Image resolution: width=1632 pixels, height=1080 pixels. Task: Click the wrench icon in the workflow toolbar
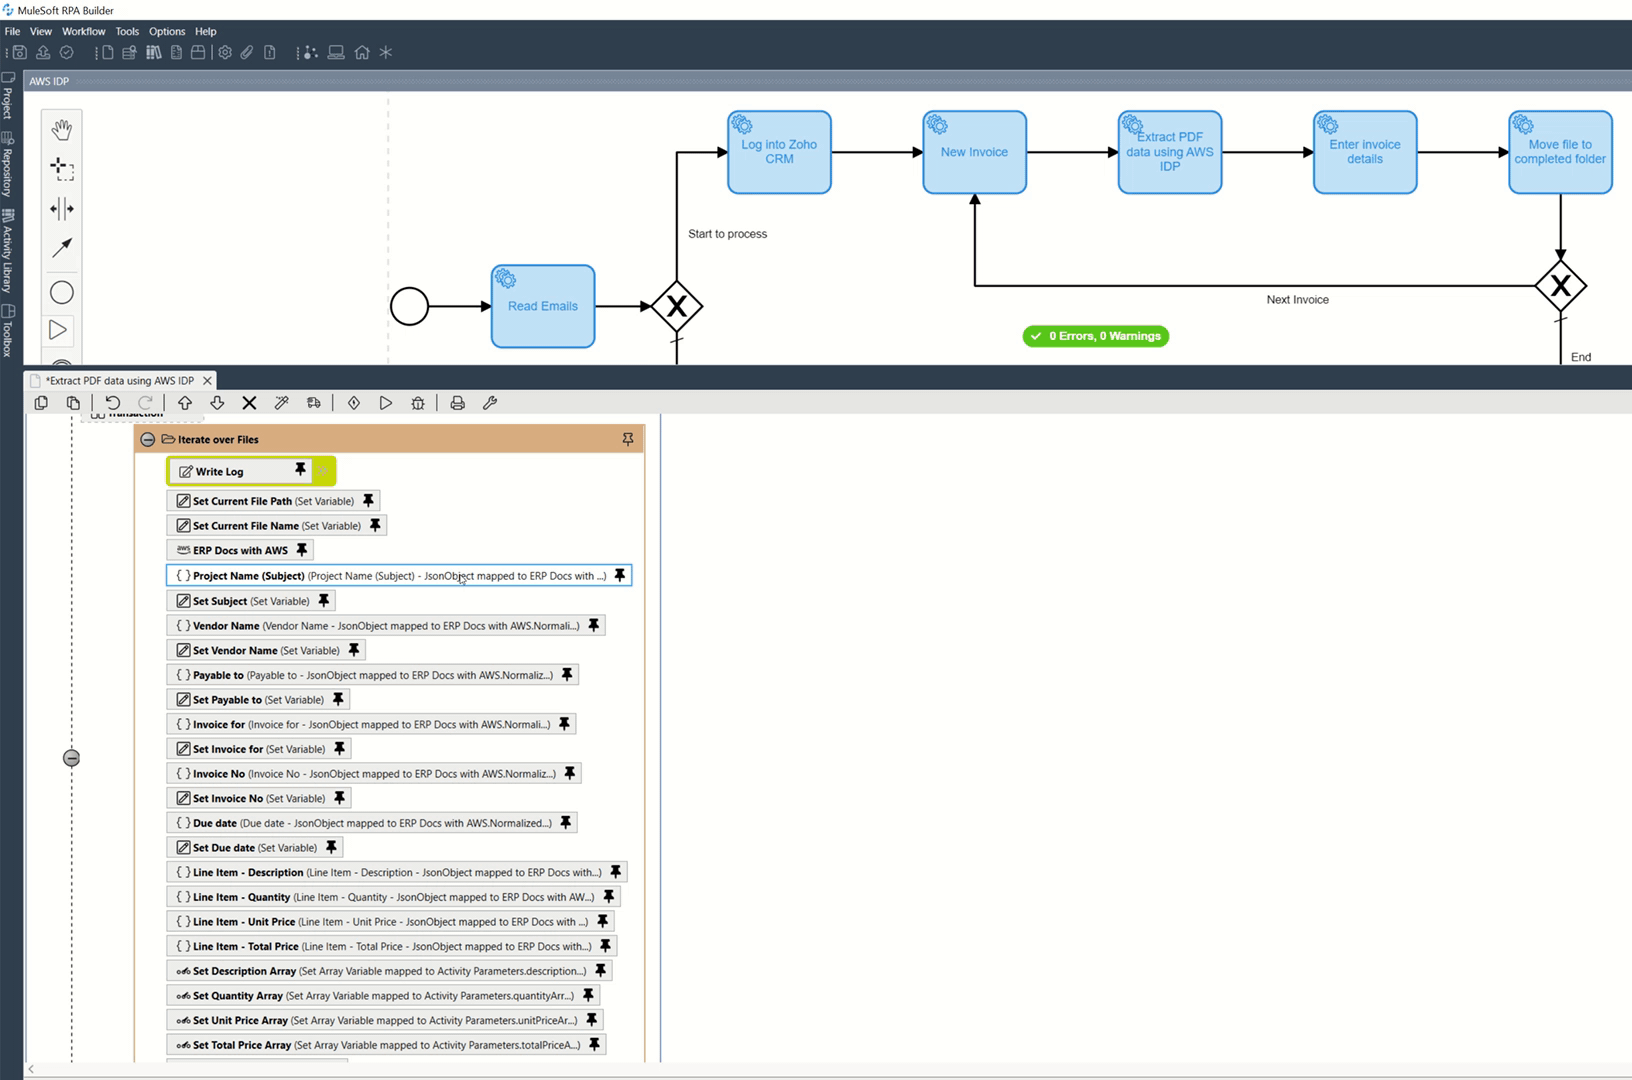pos(490,403)
